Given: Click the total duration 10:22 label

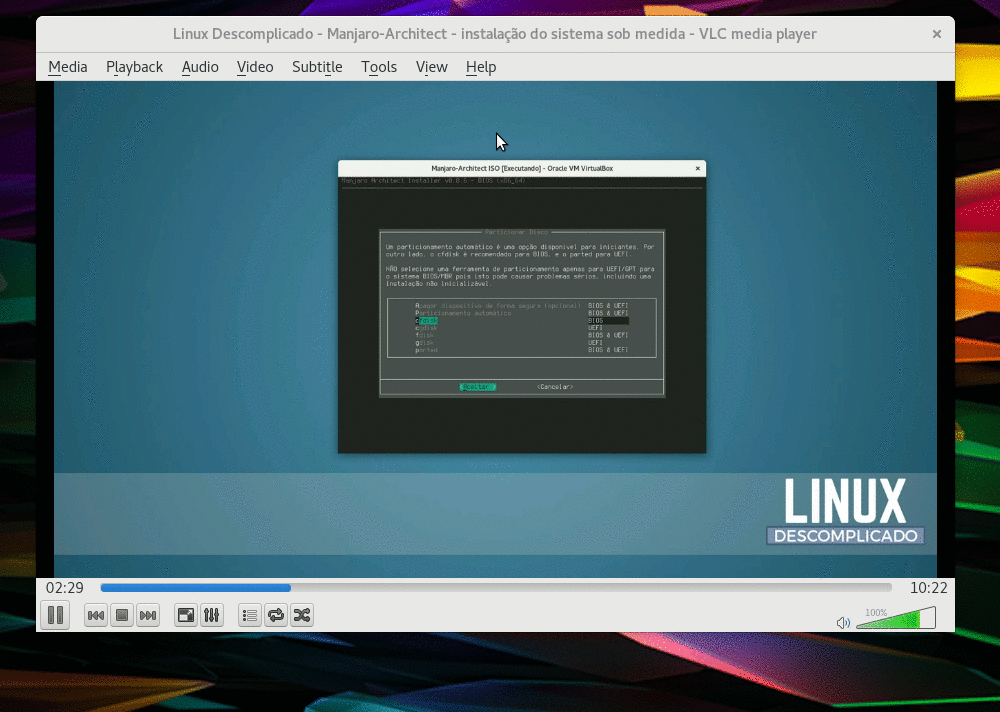Looking at the screenshot, I should (928, 588).
